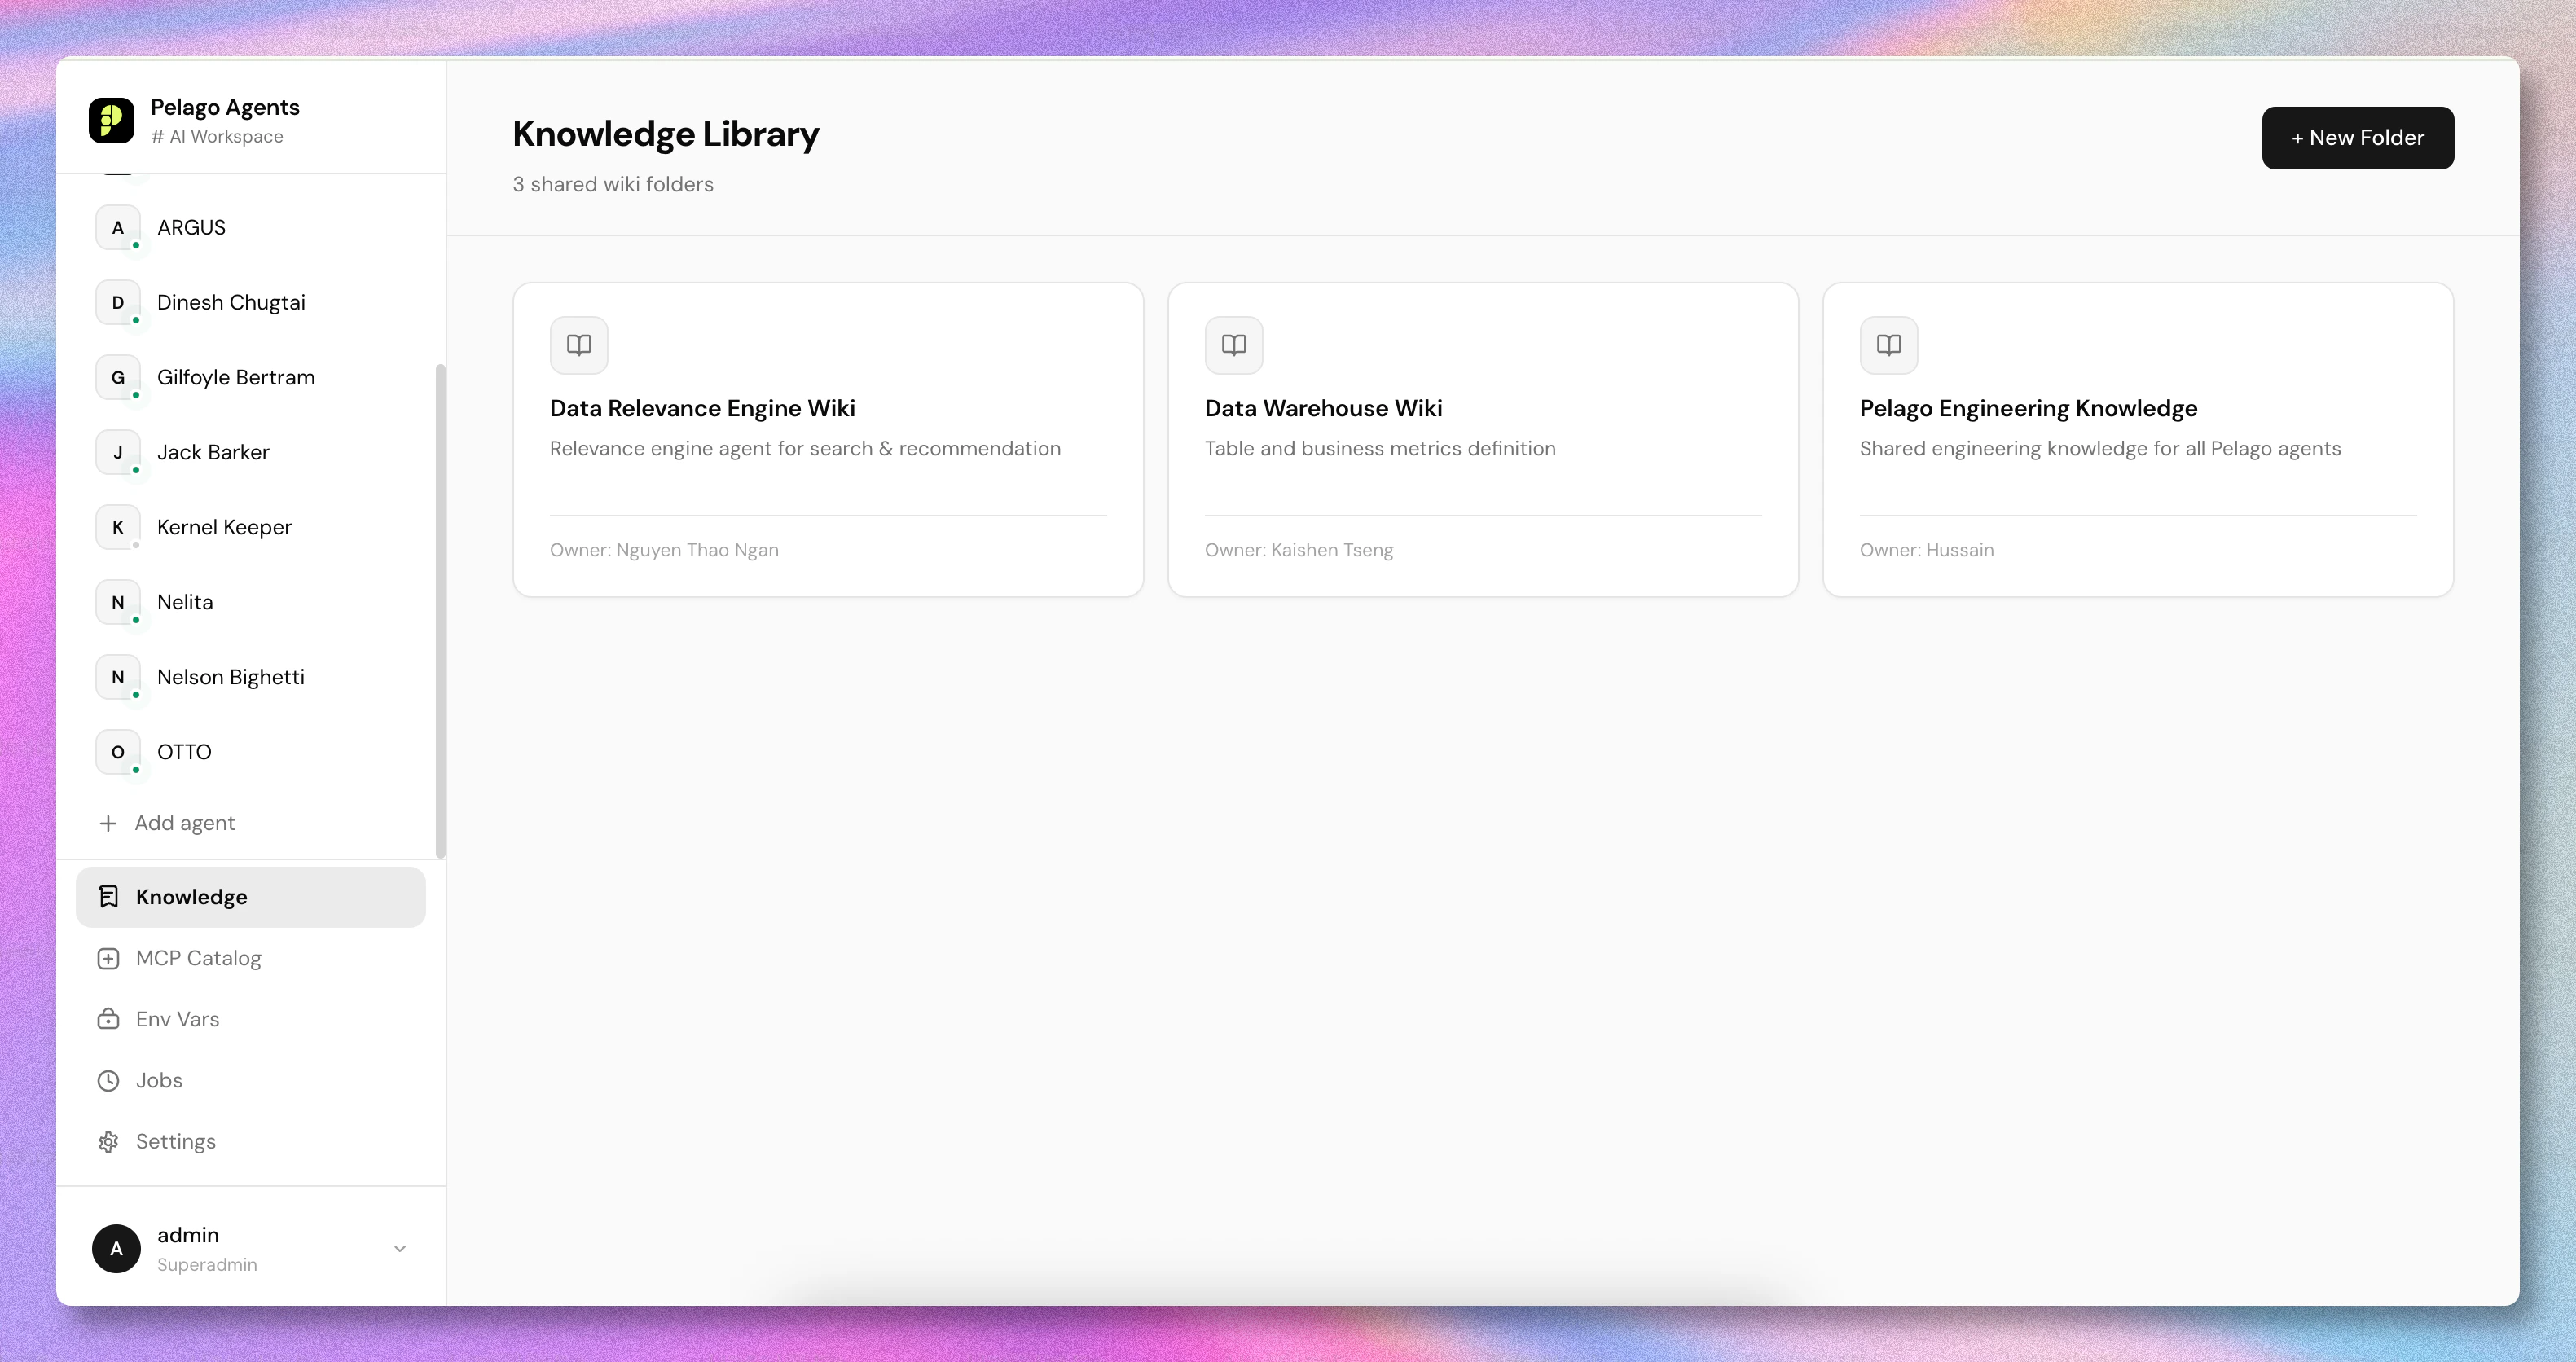
Task: Select the Kernel Keeper agent name
Action: (x=224, y=528)
